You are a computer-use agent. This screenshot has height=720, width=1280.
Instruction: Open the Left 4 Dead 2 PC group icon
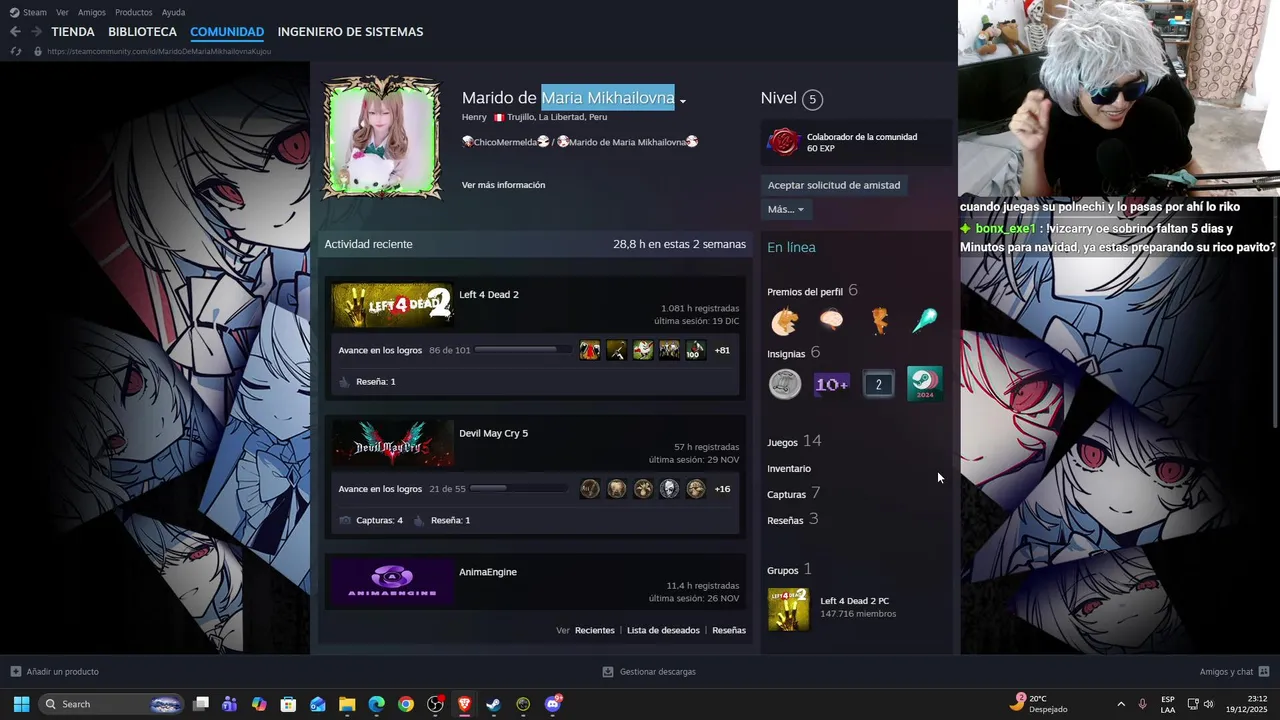tap(788, 609)
